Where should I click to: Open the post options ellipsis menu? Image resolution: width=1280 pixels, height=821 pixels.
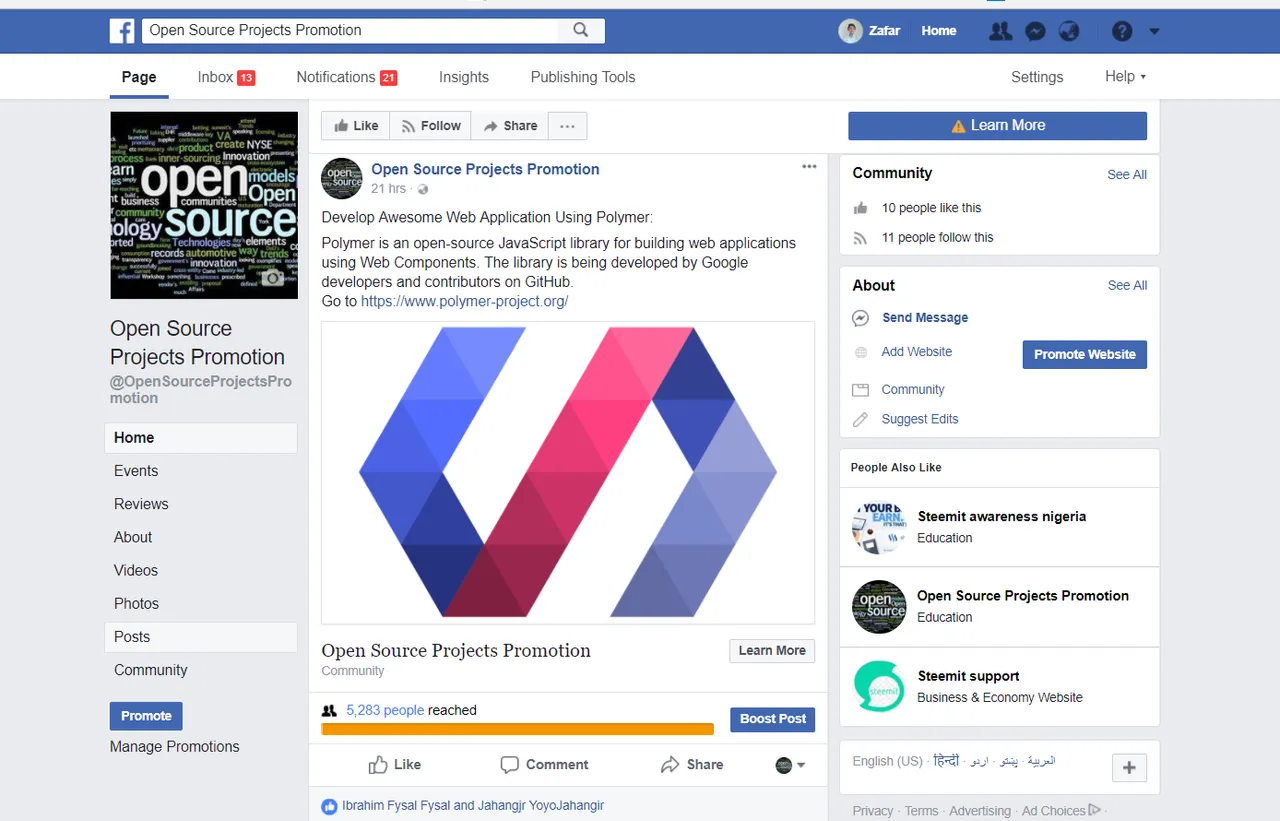click(809, 167)
